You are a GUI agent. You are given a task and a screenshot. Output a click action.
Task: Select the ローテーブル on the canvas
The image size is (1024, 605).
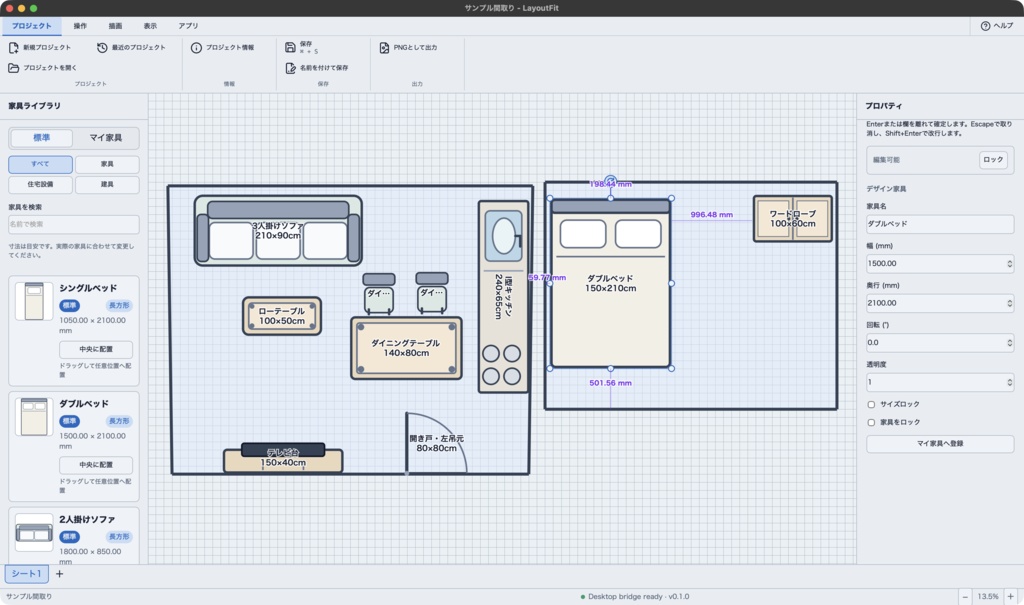tap(282, 316)
